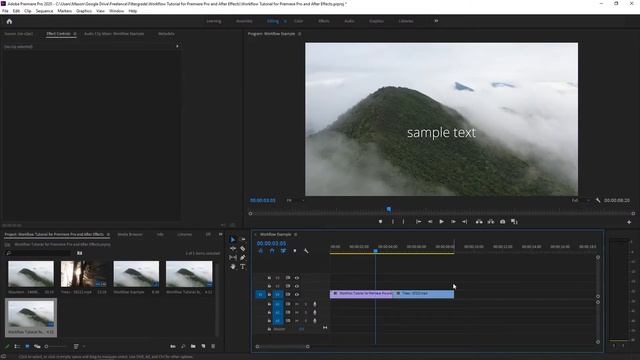Open the Program monitor panel menu
This screenshot has height=360, width=640.
300,34
